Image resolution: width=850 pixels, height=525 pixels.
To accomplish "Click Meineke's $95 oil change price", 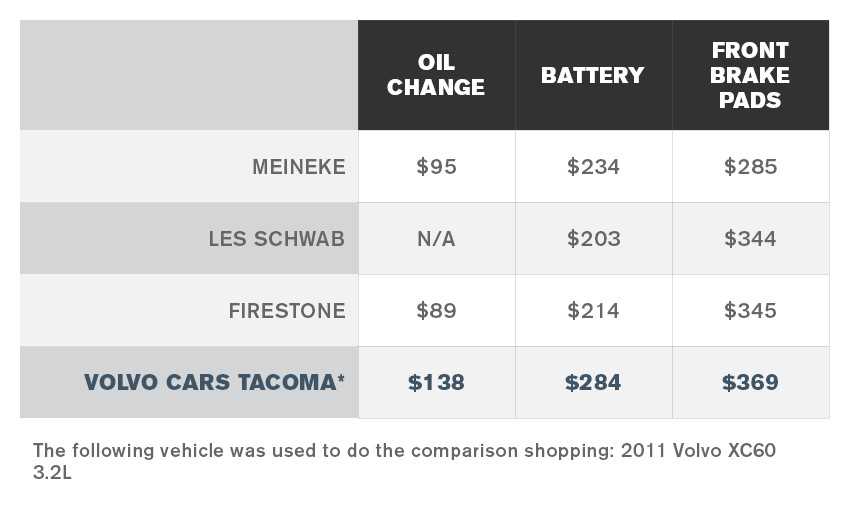I will point(436,167).
